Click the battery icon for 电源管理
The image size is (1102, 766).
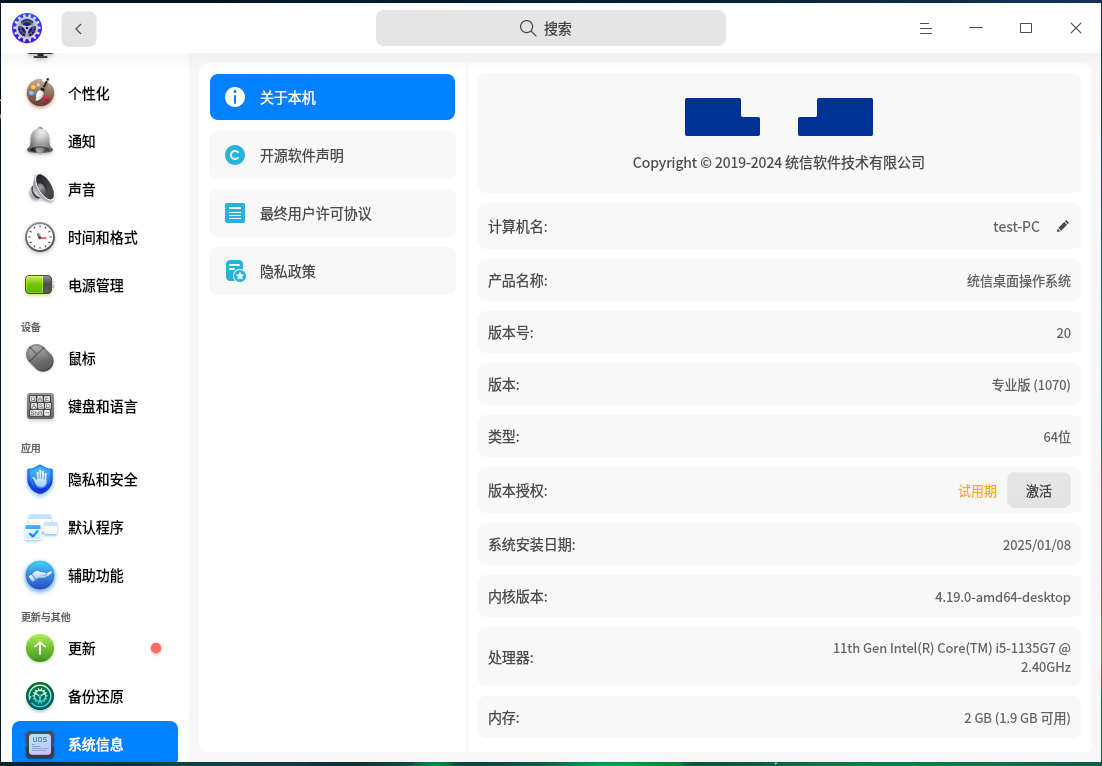click(39, 285)
